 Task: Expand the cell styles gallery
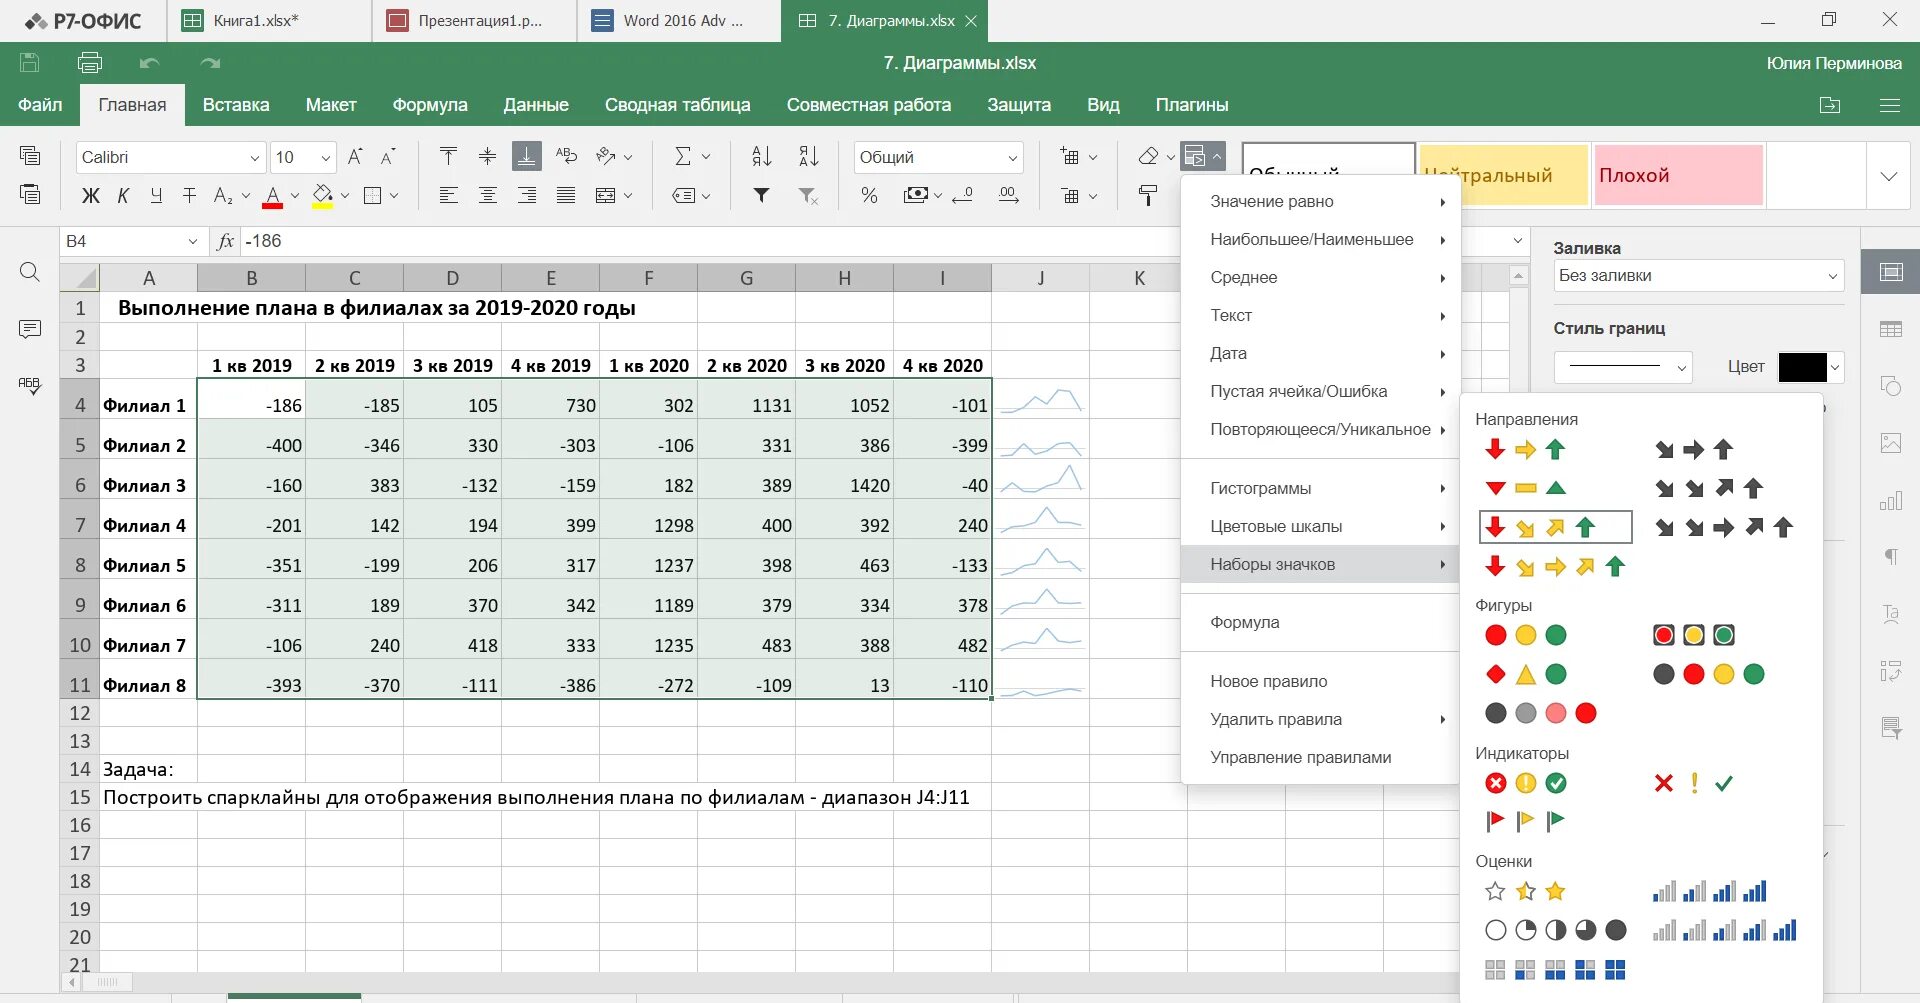[x=1888, y=176]
